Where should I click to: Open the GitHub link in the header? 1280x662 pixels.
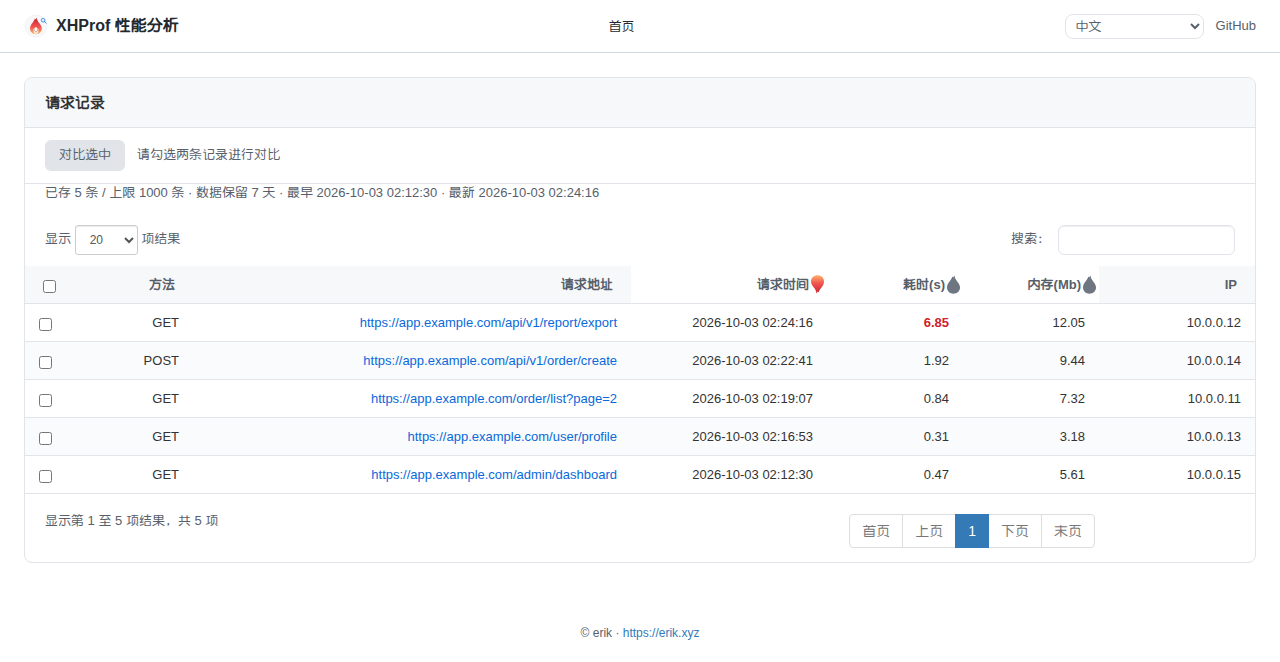pos(1235,26)
